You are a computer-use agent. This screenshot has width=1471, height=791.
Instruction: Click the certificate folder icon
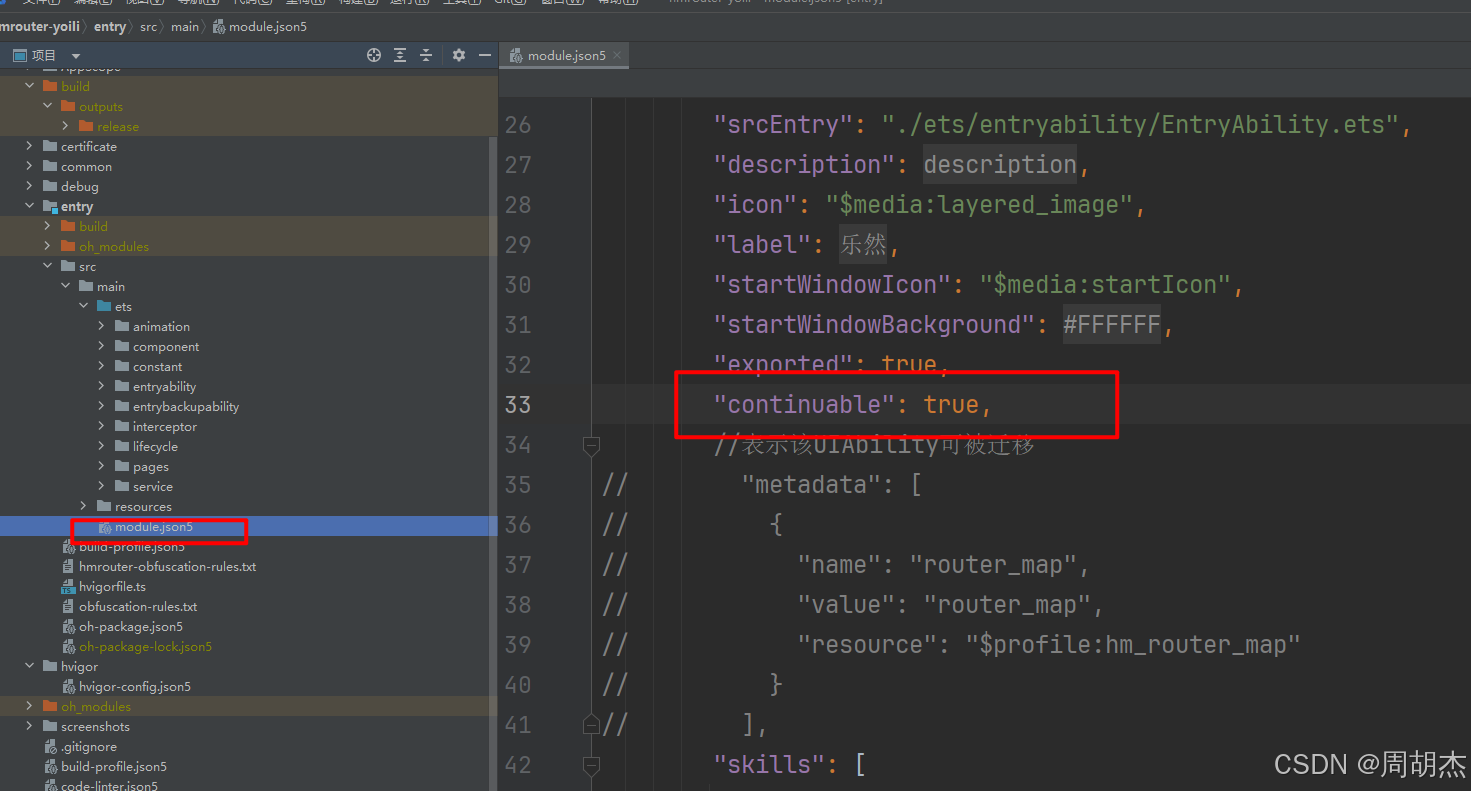tap(50, 146)
